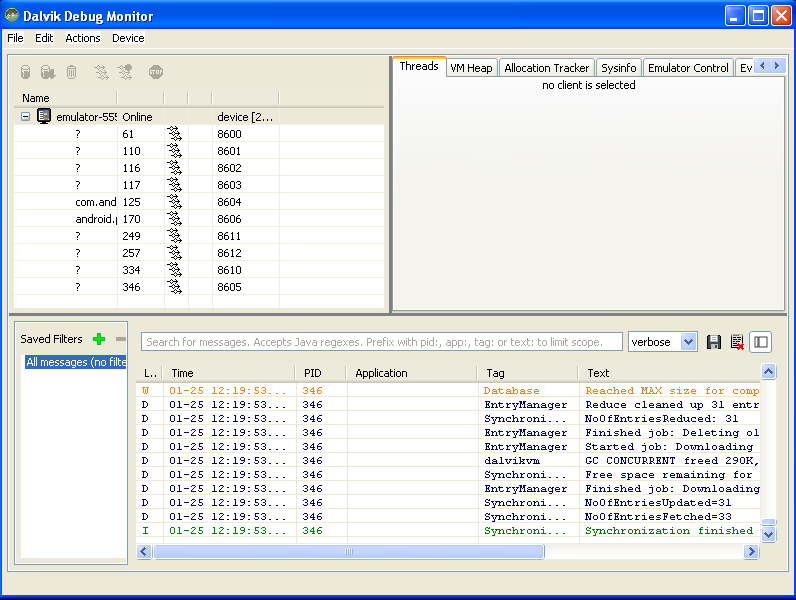796x600 pixels.
Task: Click horizontal scrollbar right arrow in logcat
Action: tap(751, 551)
